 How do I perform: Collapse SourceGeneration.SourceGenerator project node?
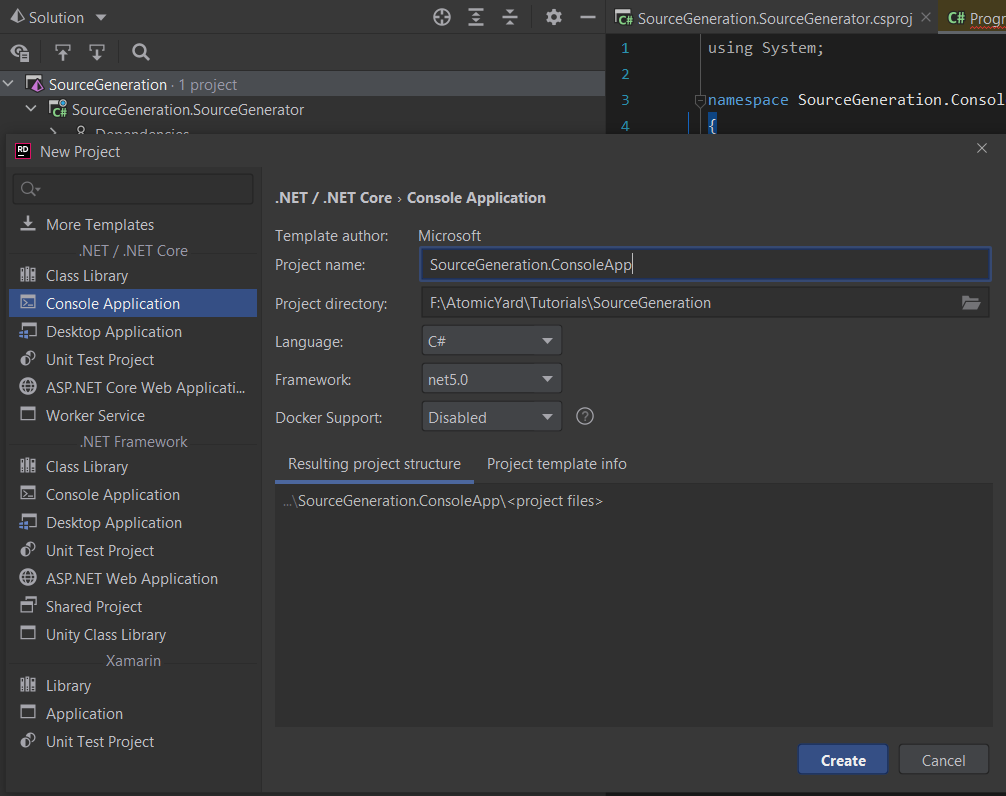(x=31, y=109)
